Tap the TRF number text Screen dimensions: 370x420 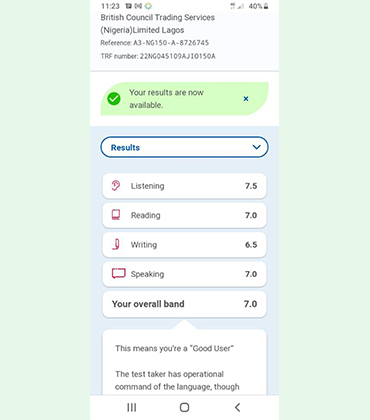pos(158,56)
